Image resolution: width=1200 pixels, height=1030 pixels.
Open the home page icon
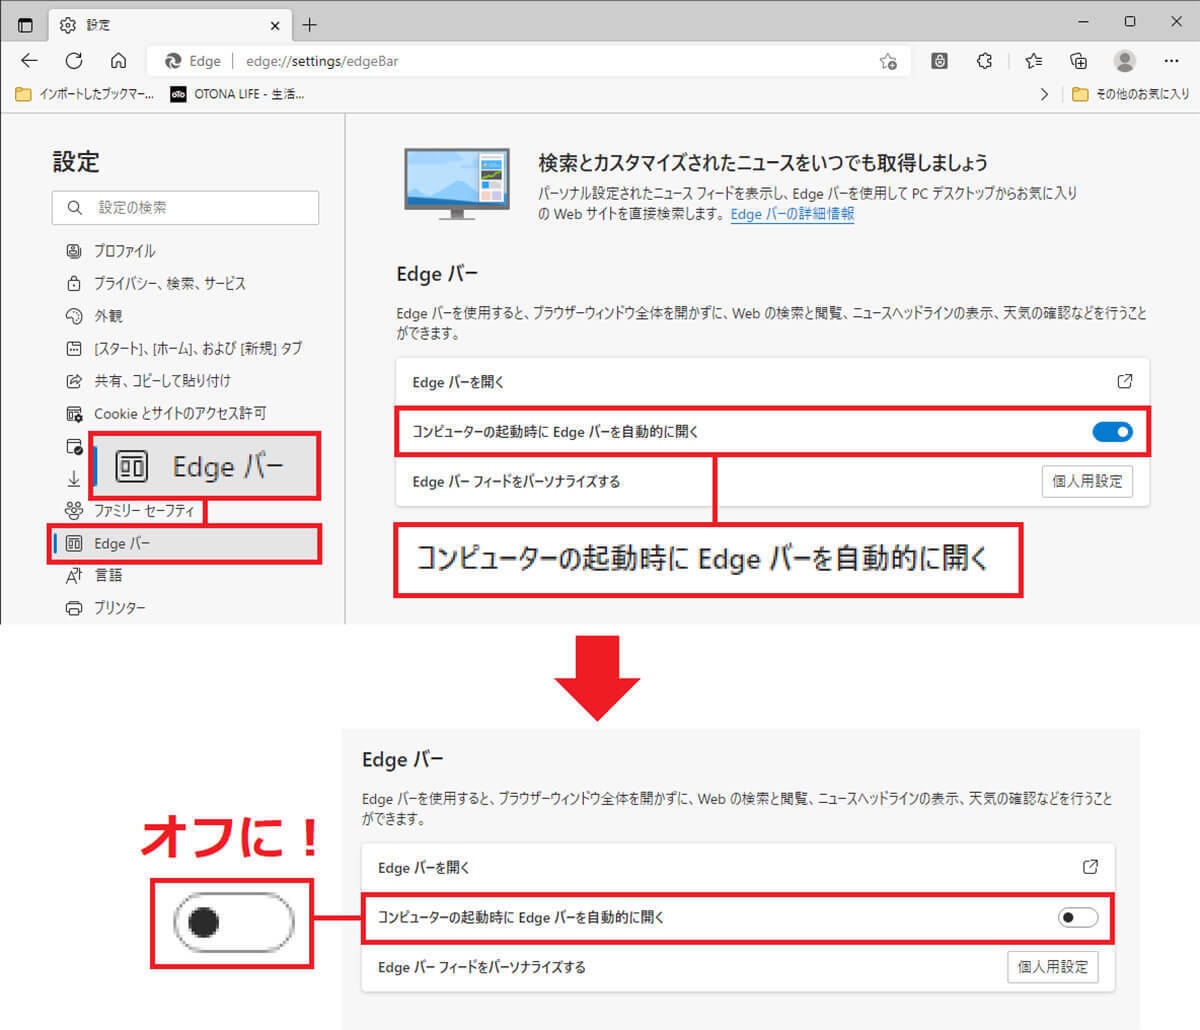[x=118, y=61]
